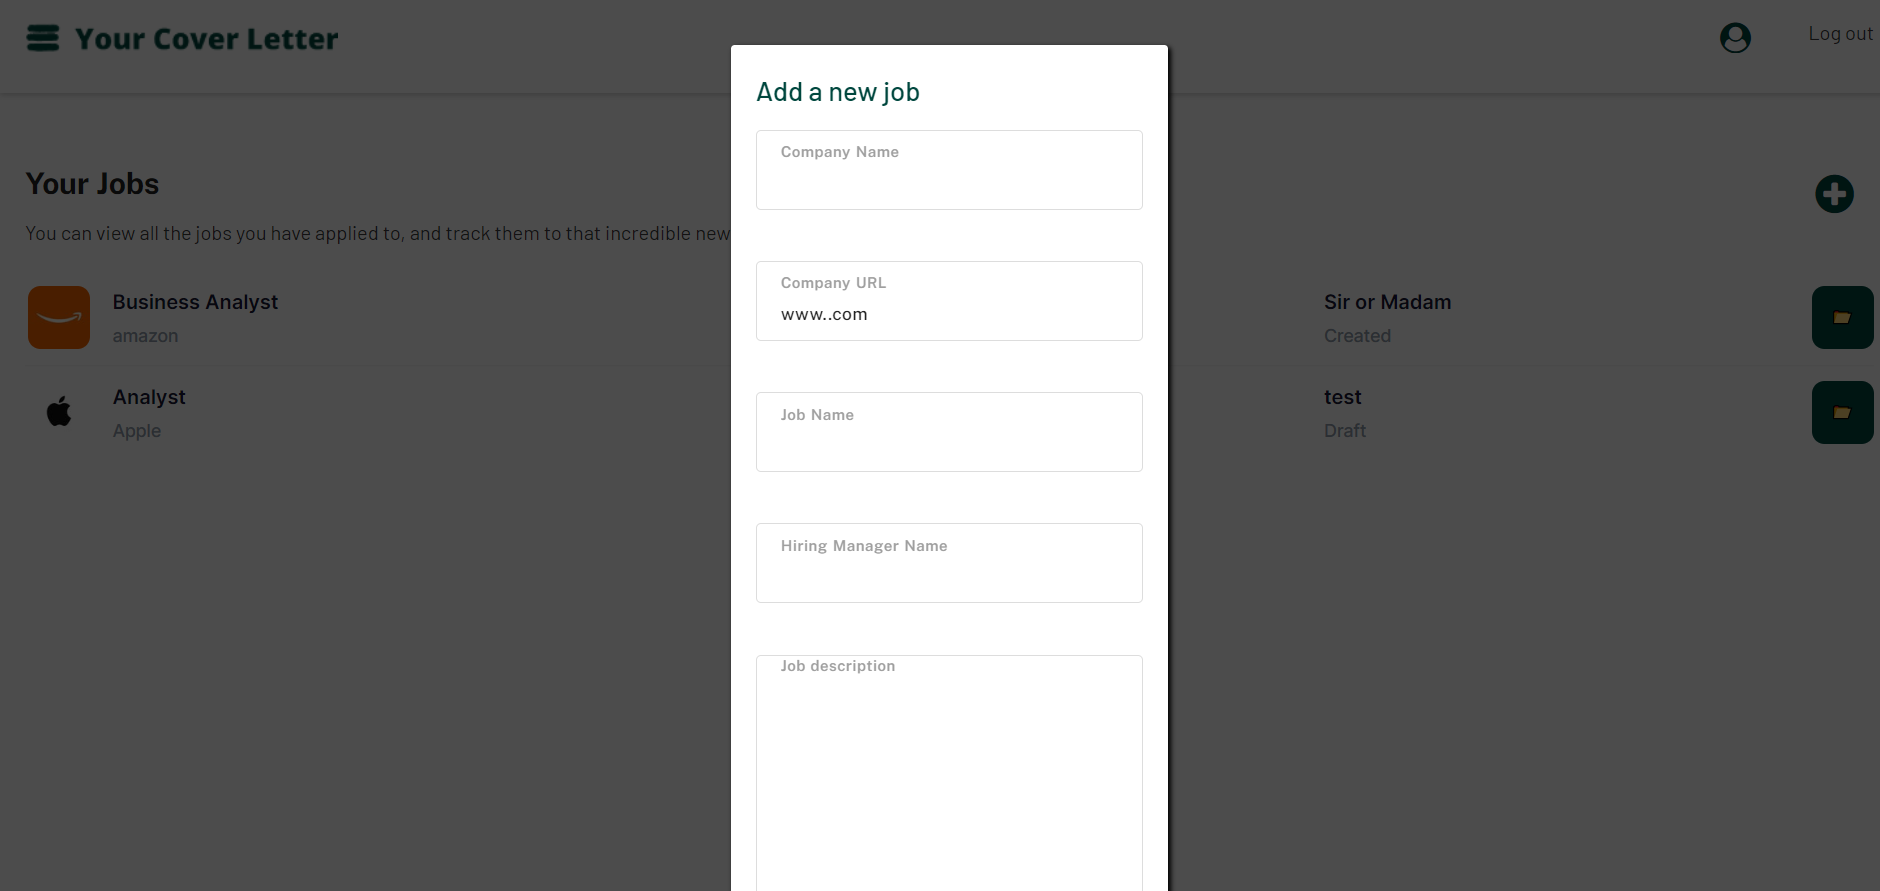The width and height of the screenshot is (1880, 891).
Task: Click the amazon company name text
Action: click(x=145, y=336)
